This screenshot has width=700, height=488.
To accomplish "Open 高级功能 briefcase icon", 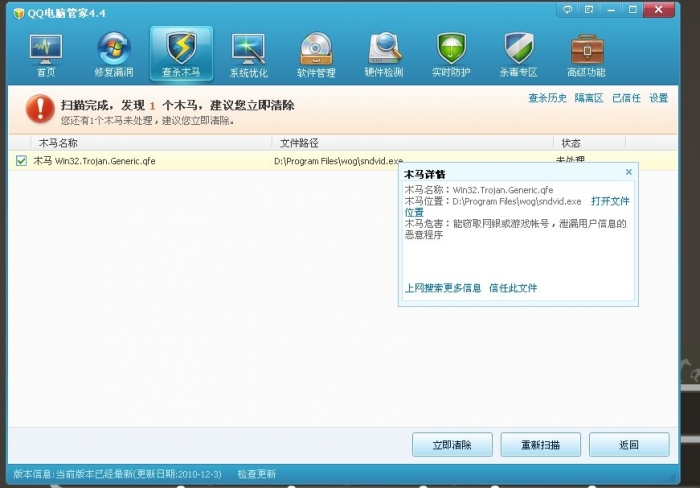I will [587, 54].
